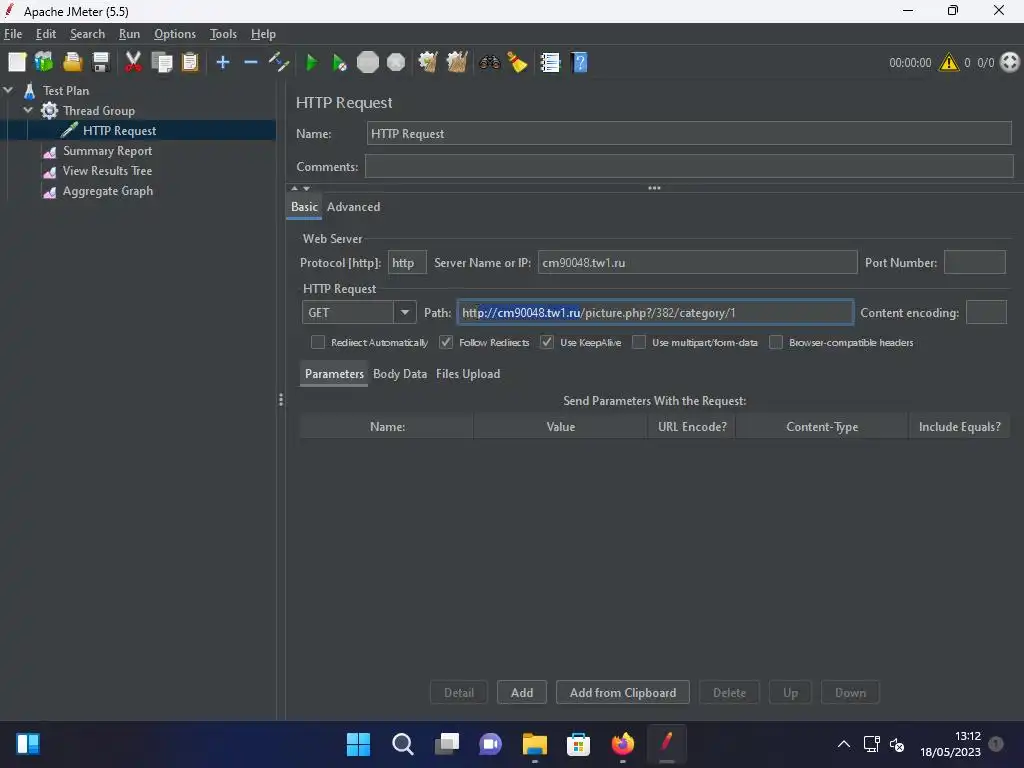Collapse the Thread Group tree node
1024x768 pixels.
pos(28,110)
